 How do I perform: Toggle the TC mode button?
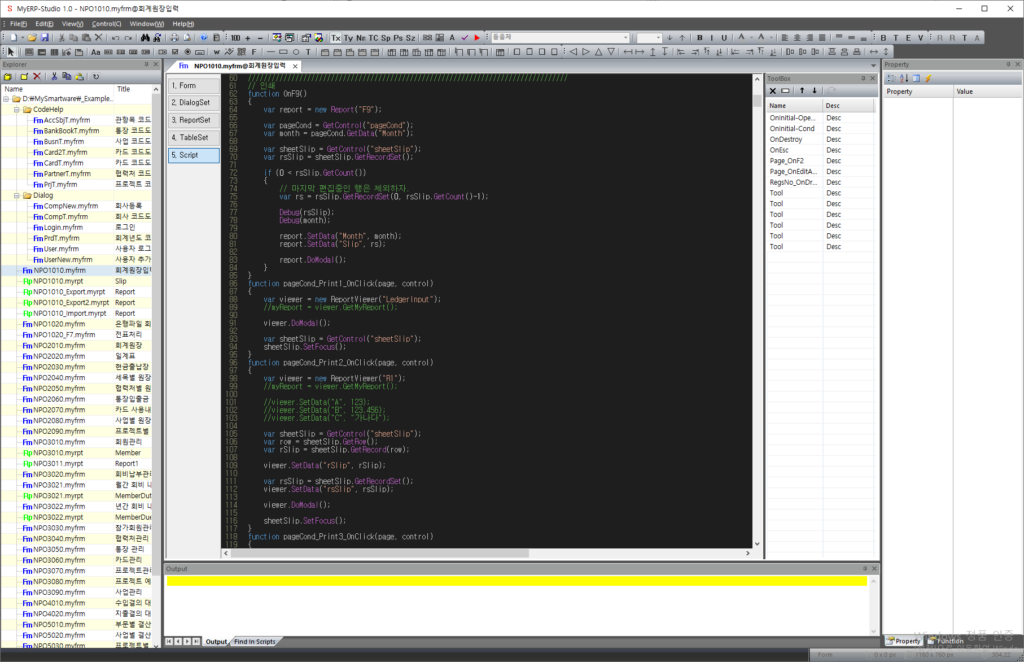pyautogui.click(x=373, y=38)
